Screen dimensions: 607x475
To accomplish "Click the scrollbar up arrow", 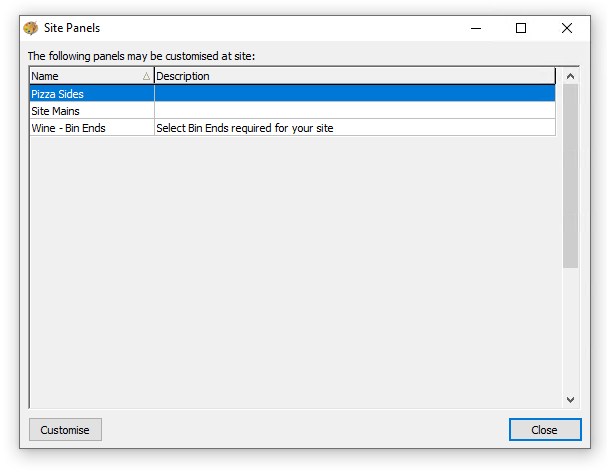I will (x=571, y=76).
